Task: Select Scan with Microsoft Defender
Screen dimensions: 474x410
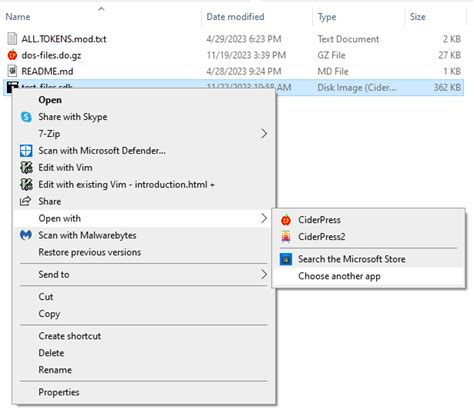Action: point(144,151)
